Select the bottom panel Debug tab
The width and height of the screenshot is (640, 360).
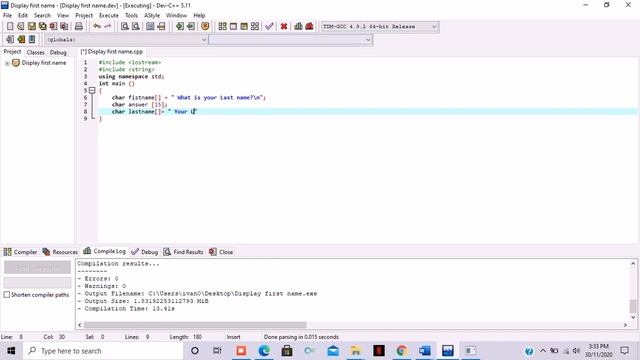(x=144, y=252)
